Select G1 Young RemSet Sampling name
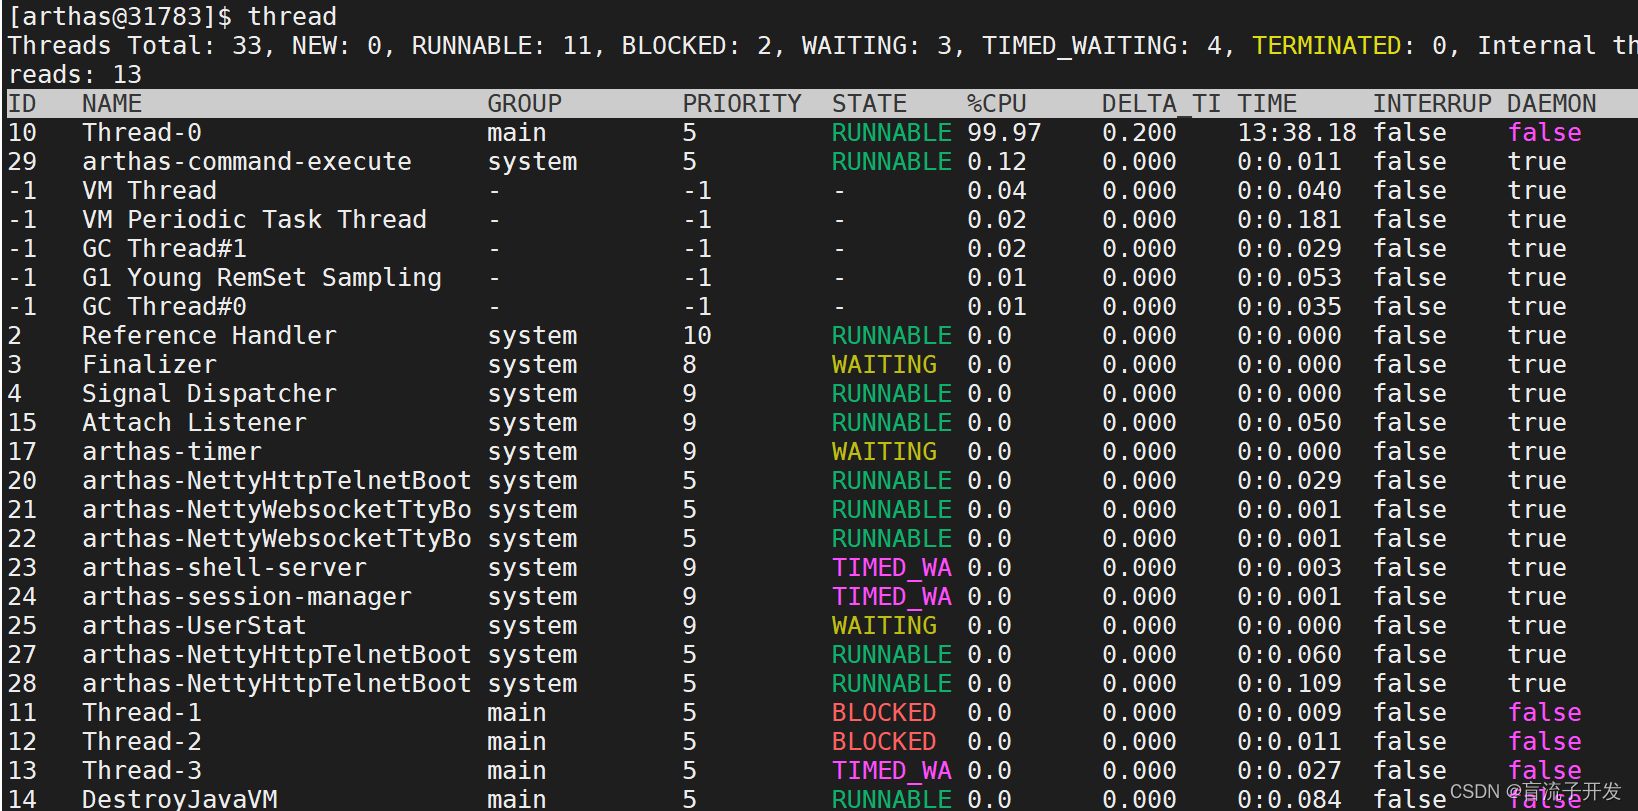This screenshot has width=1638, height=811. coord(262,278)
